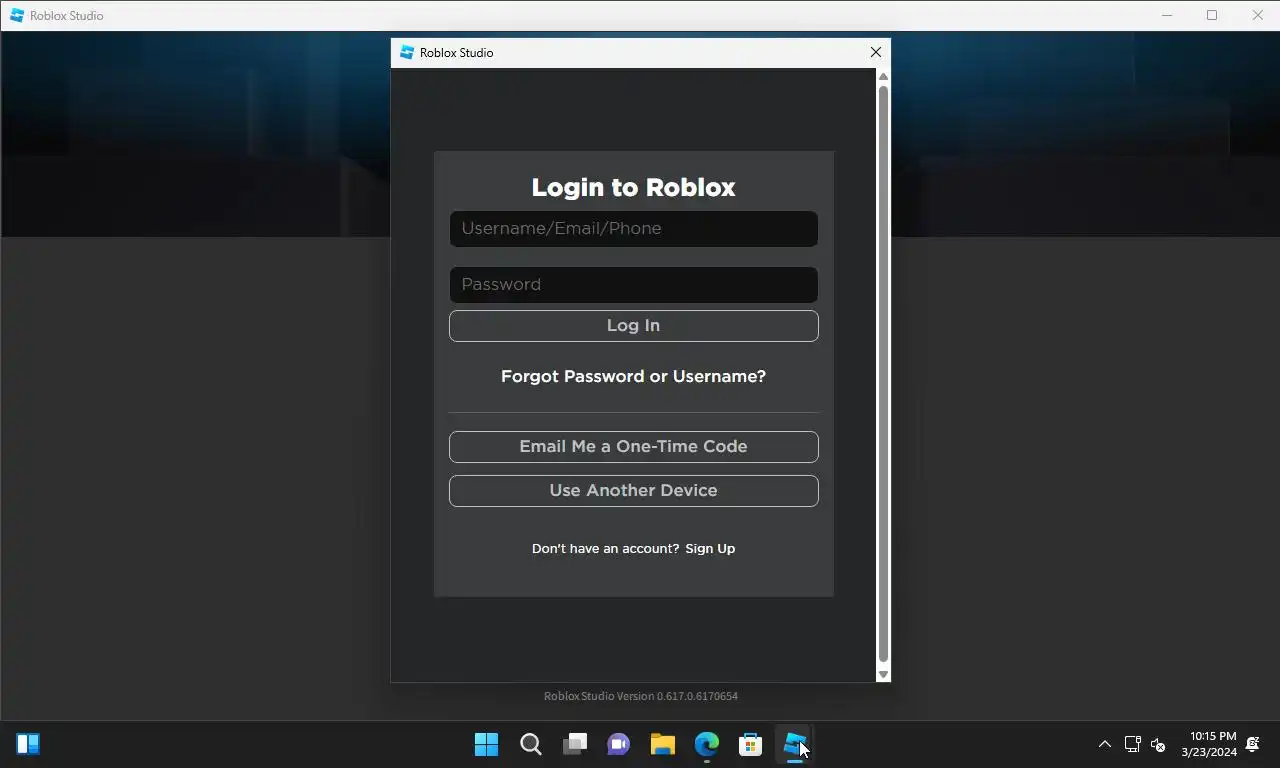Select Roblox Studio taskbar icon

795,745
